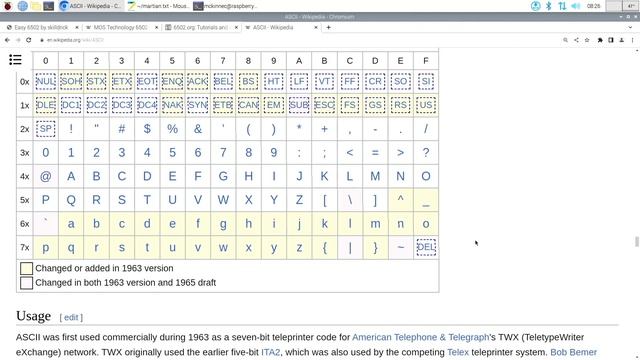
Task: Follow the ITA2 link
Action: pos(271,352)
